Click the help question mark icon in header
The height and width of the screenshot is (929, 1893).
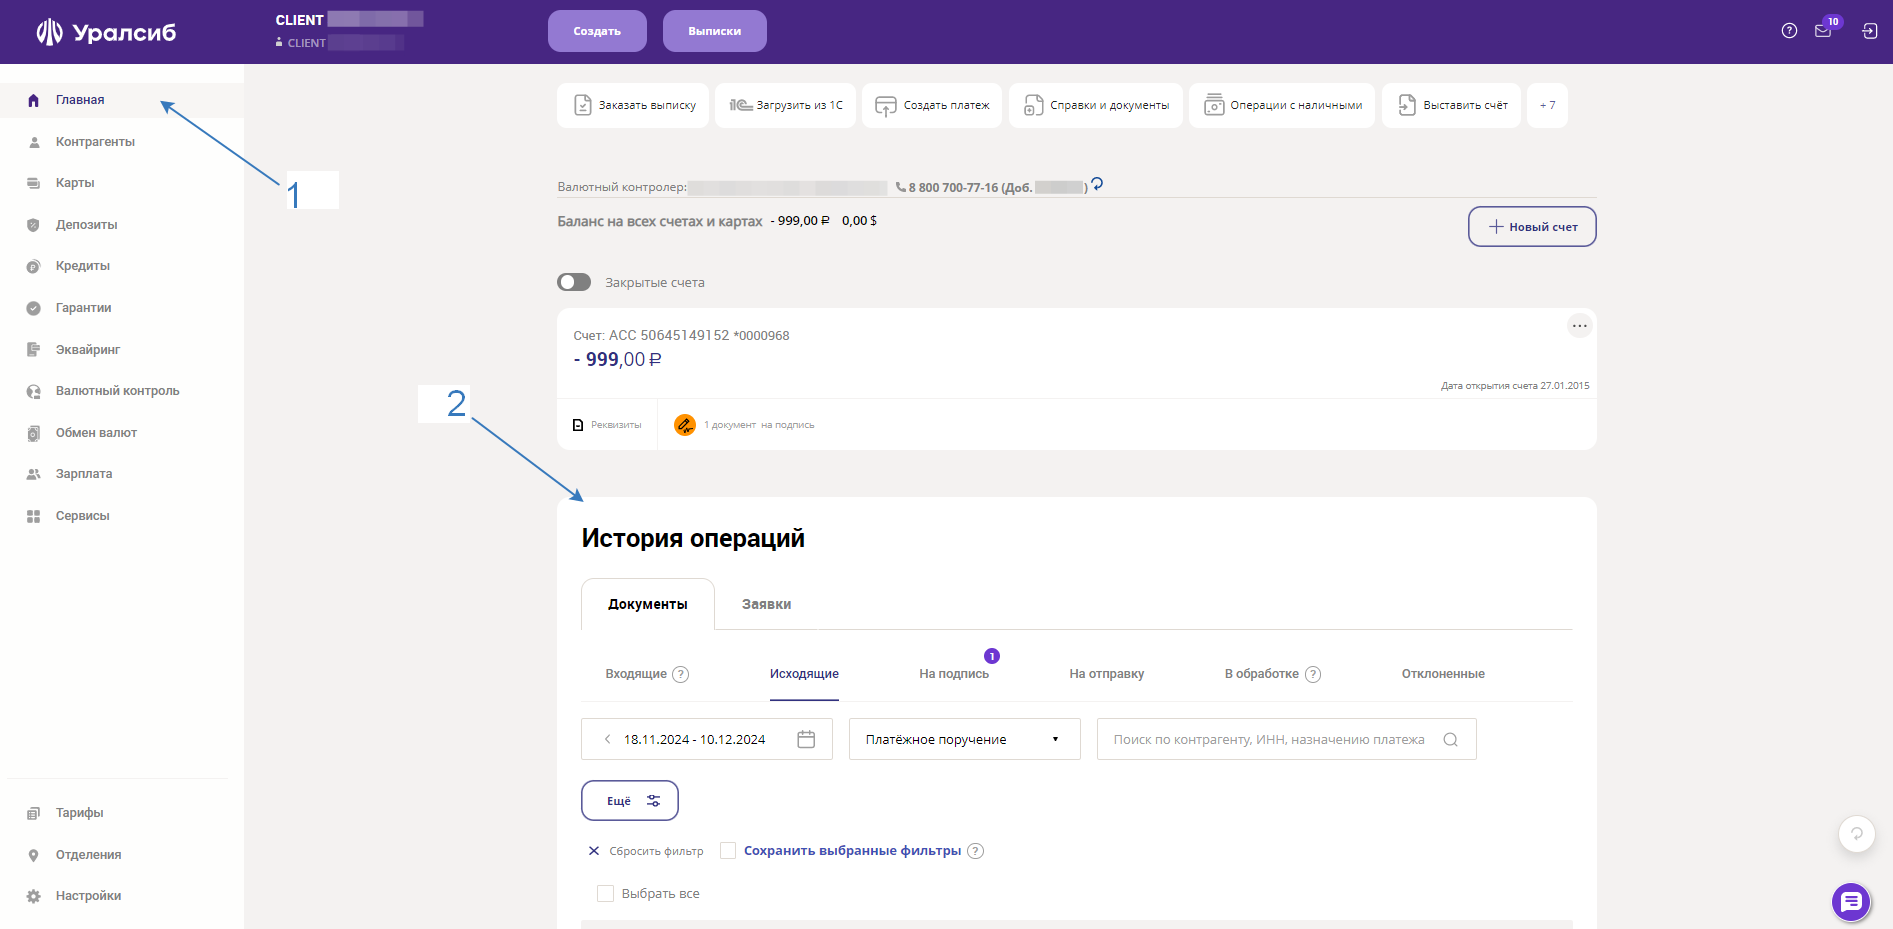click(x=1789, y=31)
